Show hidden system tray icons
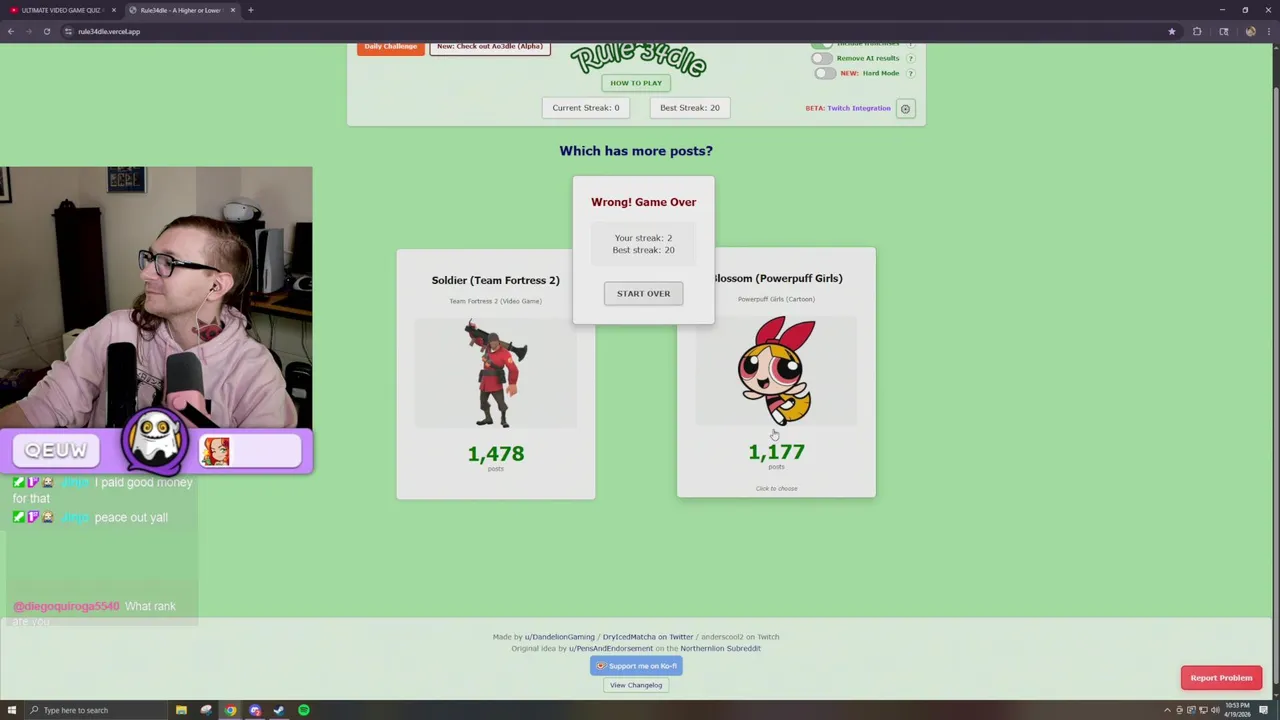This screenshot has width=1280, height=720. (x=1168, y=710)
